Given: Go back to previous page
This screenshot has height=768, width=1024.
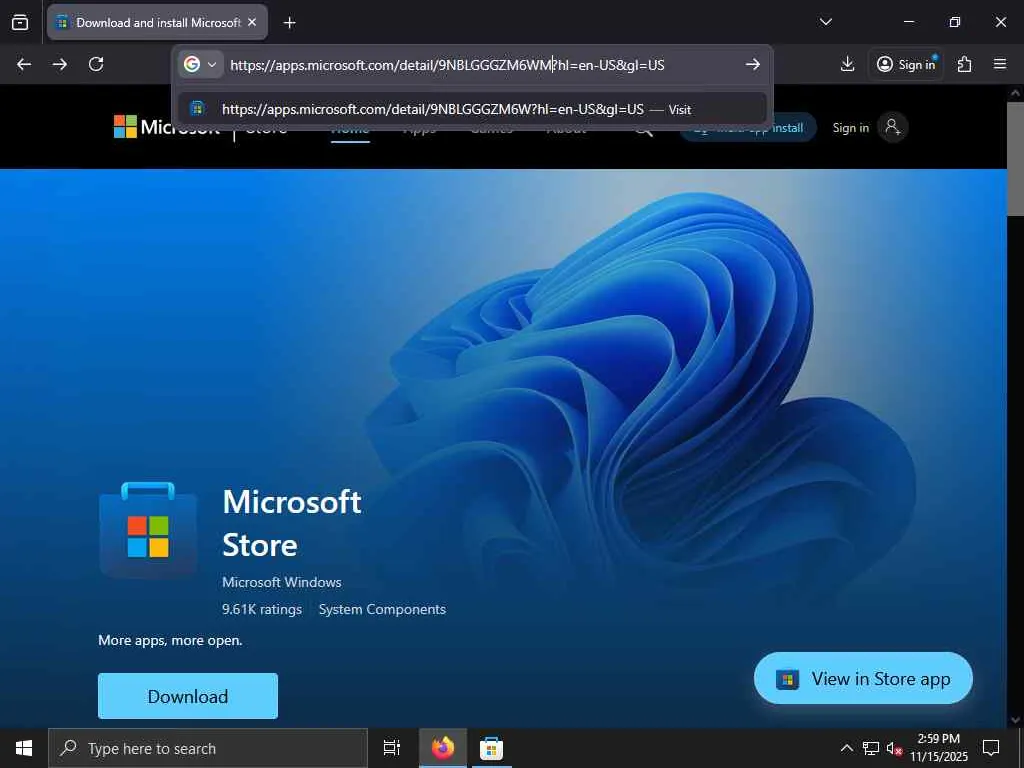Looking at the screenshot, I should 24,64.
